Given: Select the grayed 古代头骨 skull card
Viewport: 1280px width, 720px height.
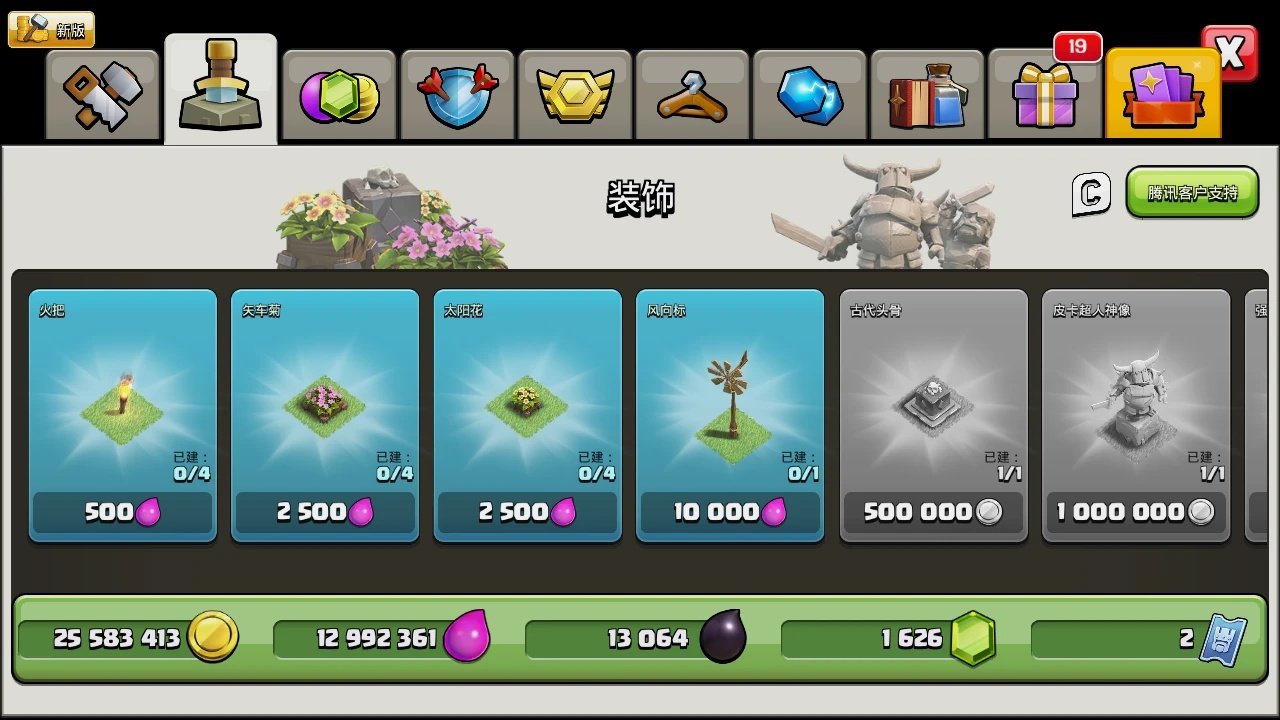Looking at the screenshot, I should pos(933,416).
